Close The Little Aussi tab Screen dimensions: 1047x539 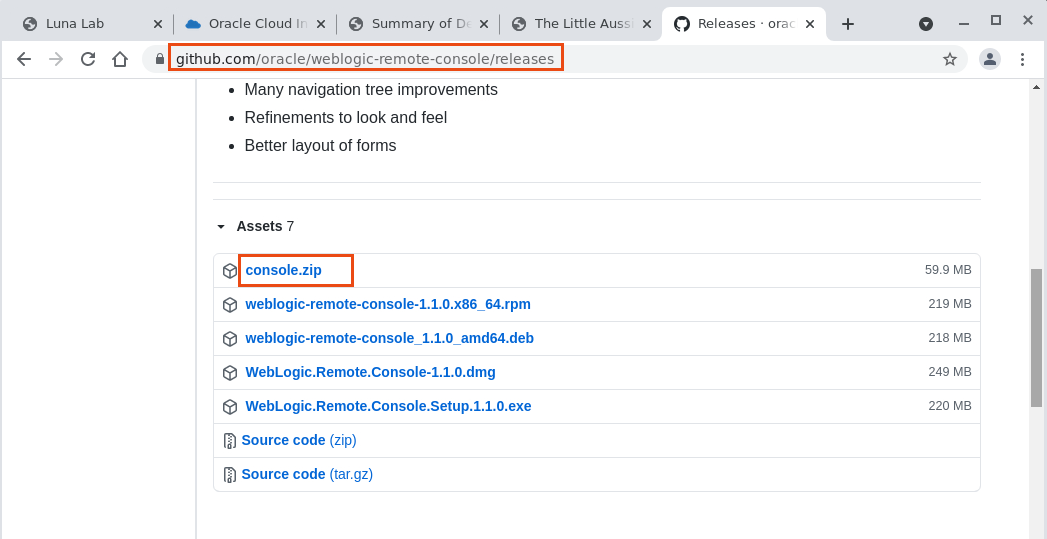tap(646, 24)
